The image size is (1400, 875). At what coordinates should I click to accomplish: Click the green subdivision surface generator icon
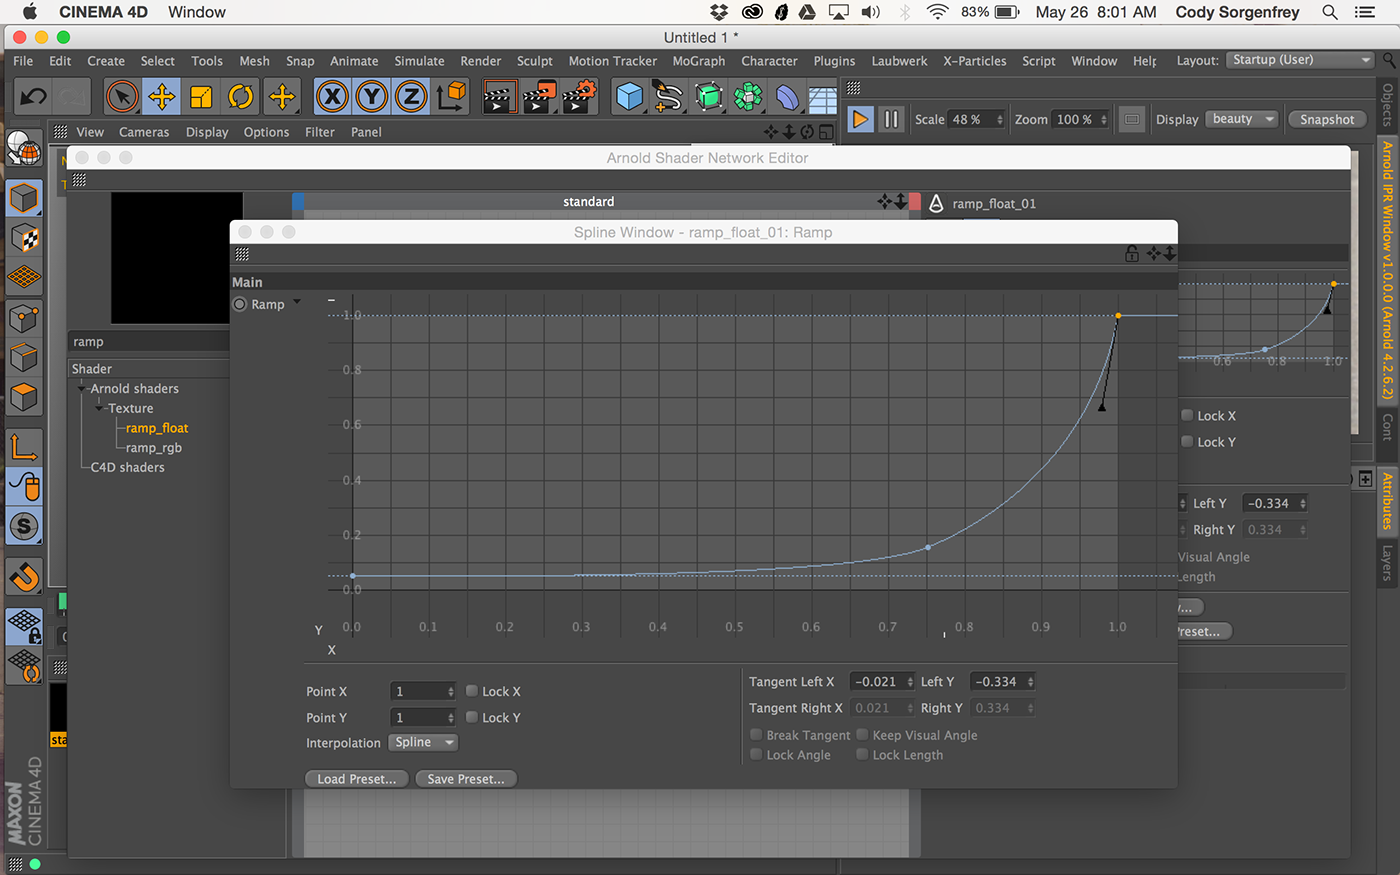709,97
